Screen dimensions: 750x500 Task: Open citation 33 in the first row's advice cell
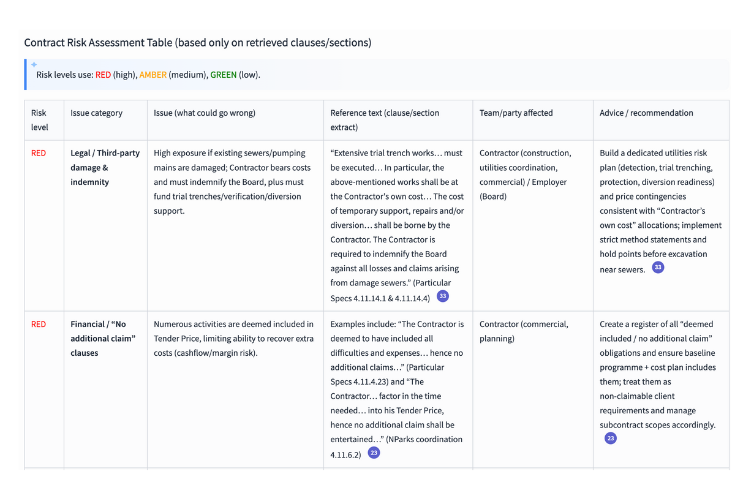[657, 268]
